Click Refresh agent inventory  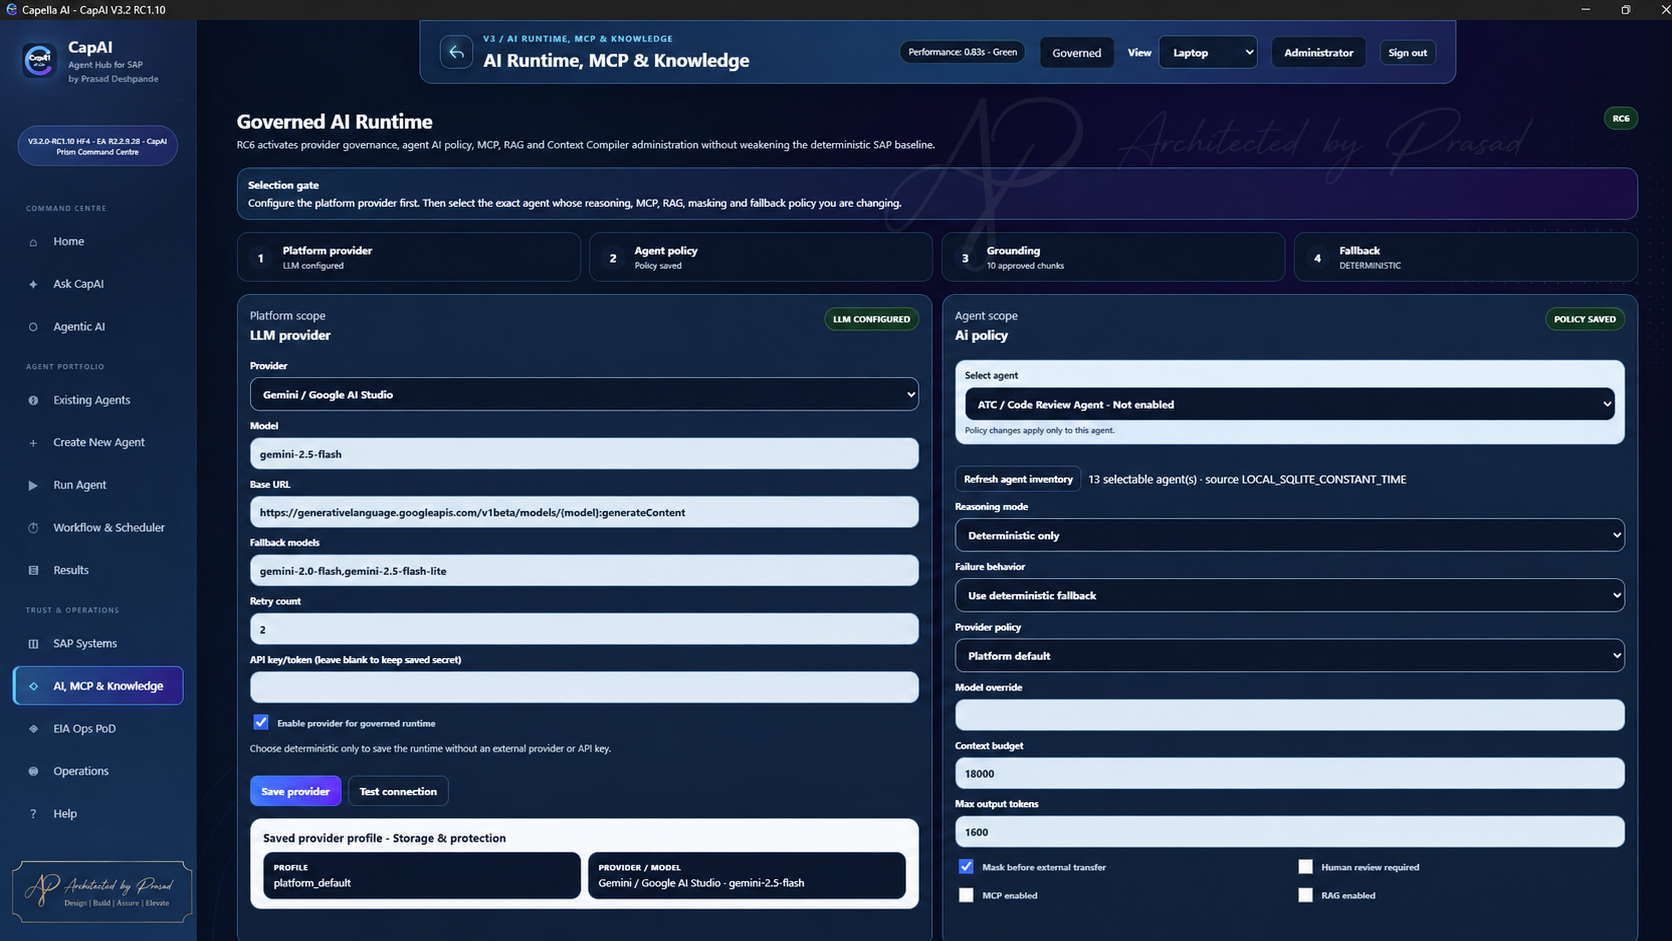(1018, 479)
